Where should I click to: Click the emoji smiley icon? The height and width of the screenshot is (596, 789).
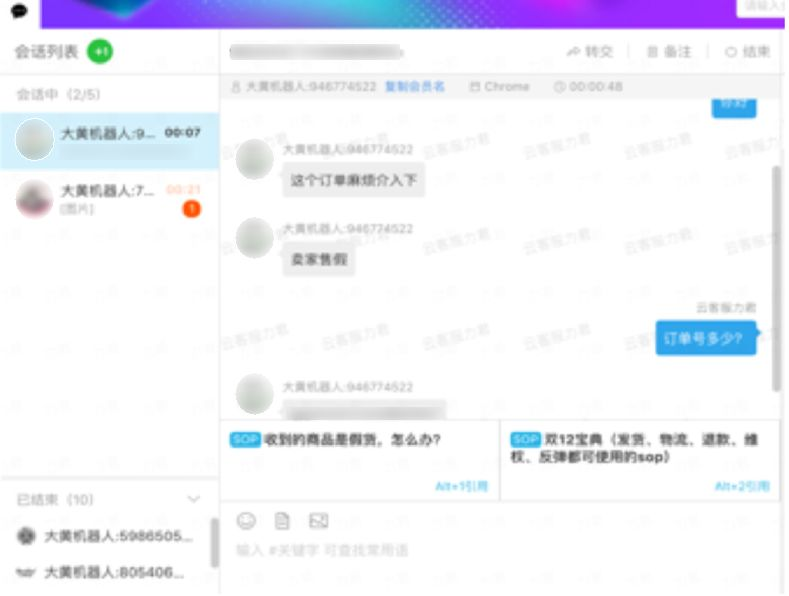246,520
